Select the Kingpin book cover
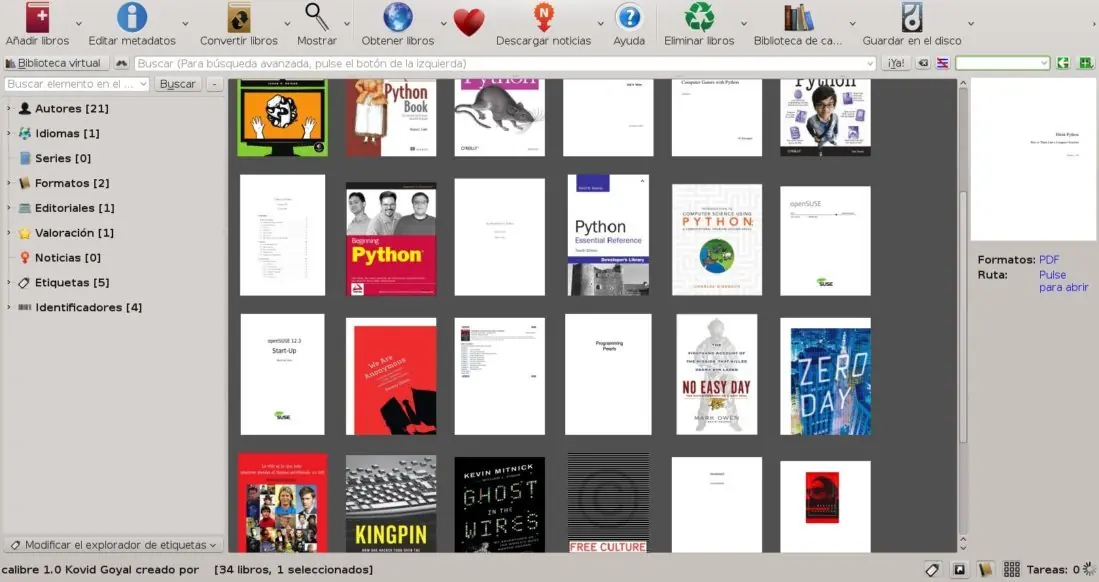Image resolution: width=1099 pixels, height=582 pixels. coord(391,503)
